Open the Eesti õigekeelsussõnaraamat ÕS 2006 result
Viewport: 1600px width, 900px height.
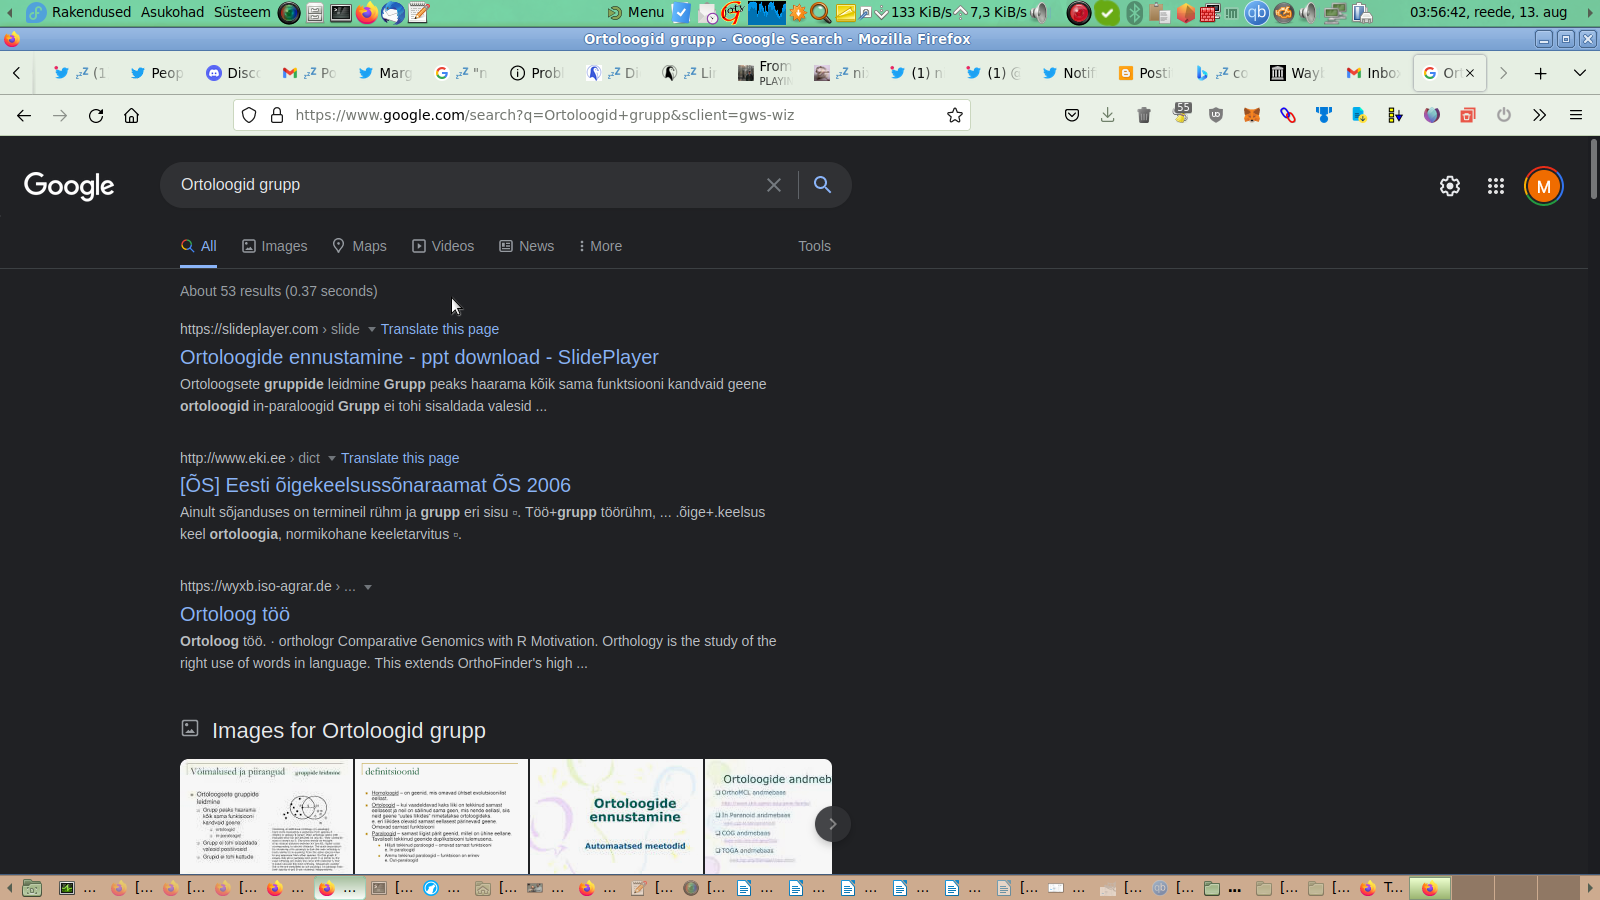click(x=375, y=485)
